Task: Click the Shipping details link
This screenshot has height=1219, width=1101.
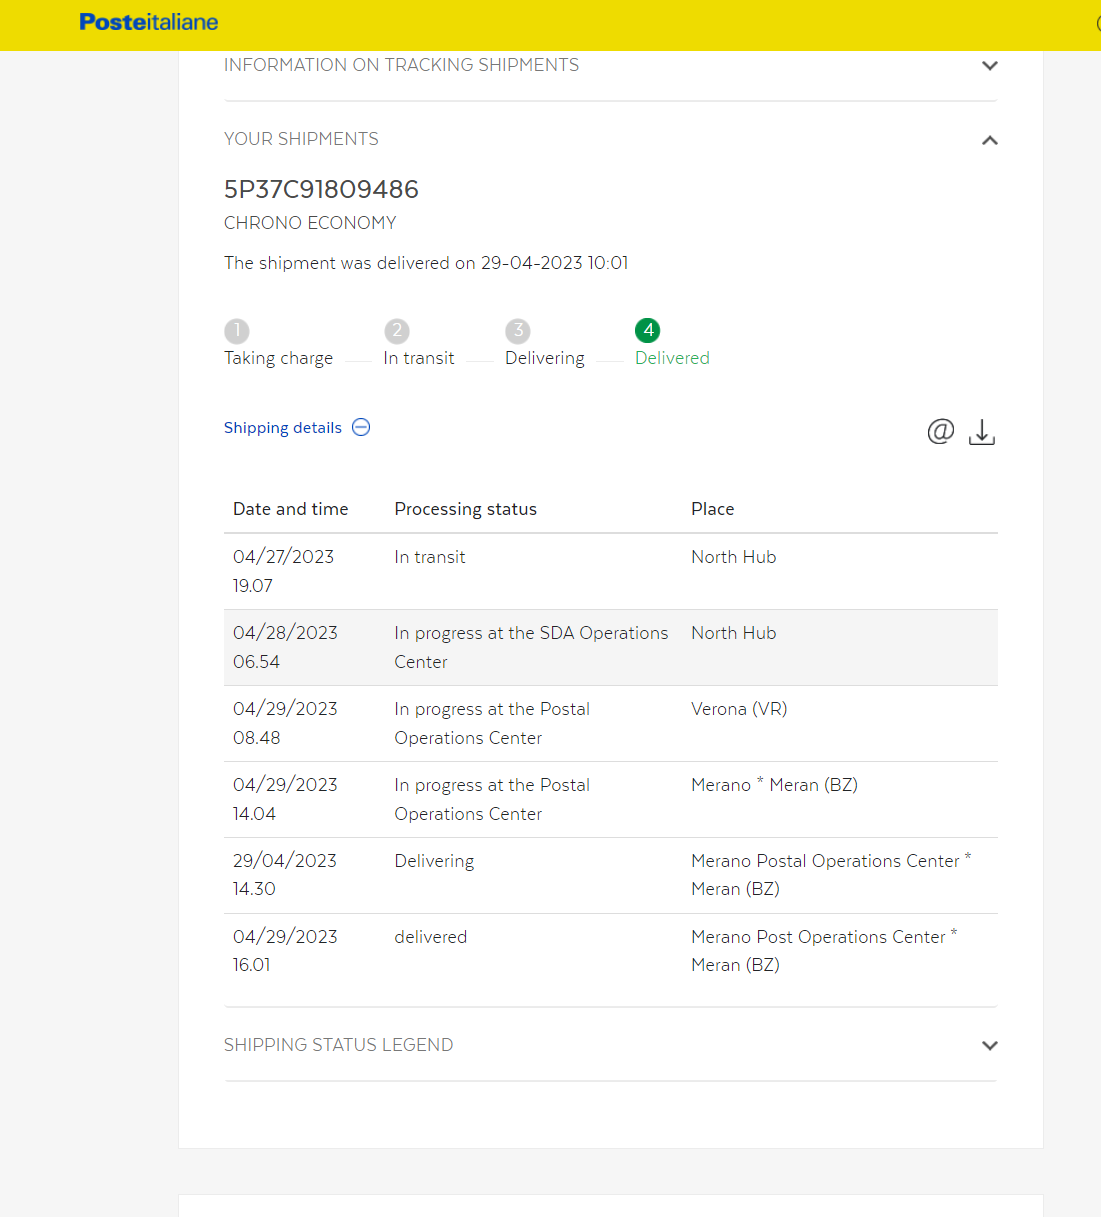Action: click(283, 428)
